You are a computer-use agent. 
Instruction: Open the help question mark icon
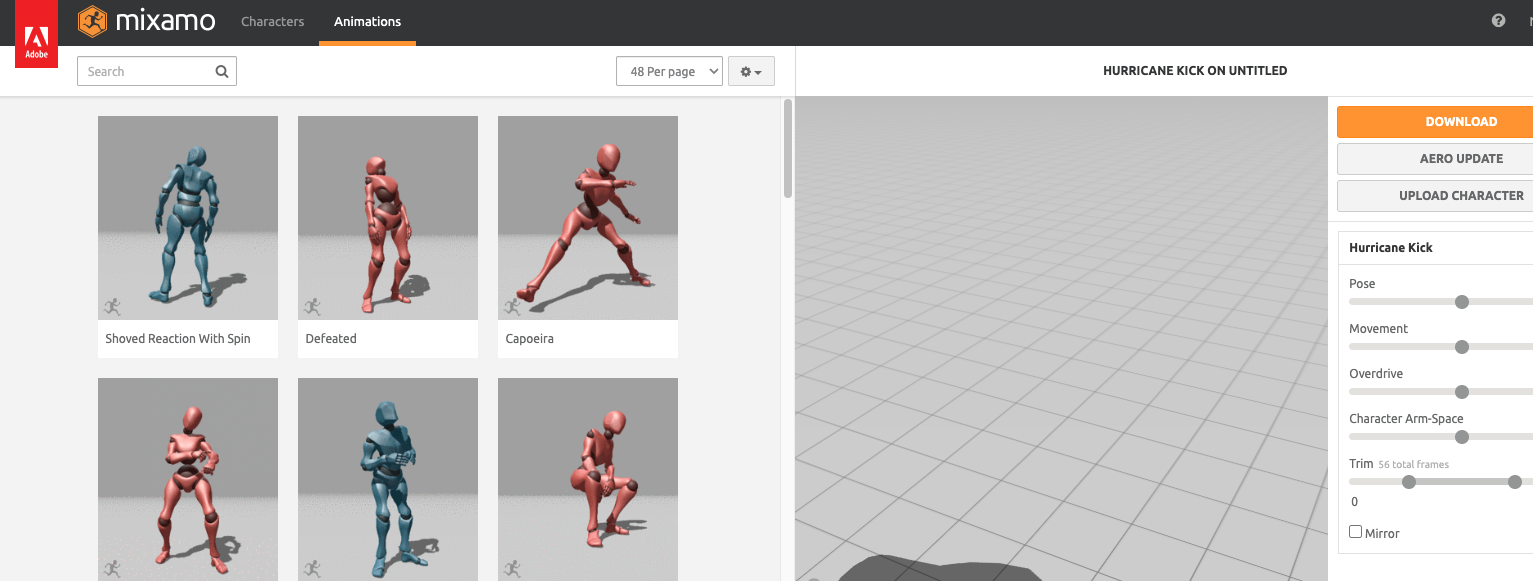tap(1498, 20)
